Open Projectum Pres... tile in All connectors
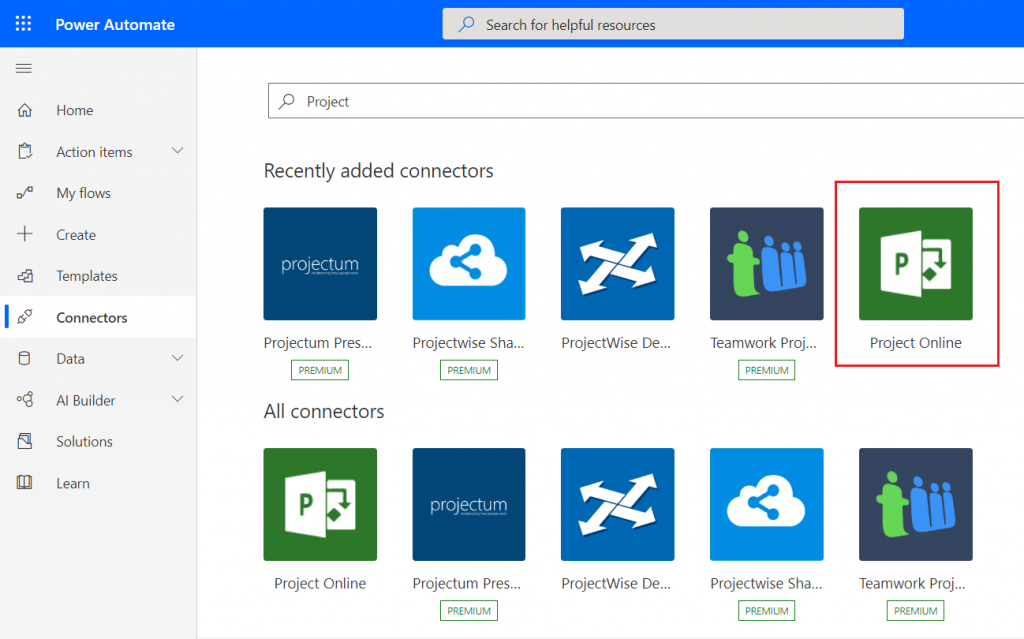 tap(469, 504)
